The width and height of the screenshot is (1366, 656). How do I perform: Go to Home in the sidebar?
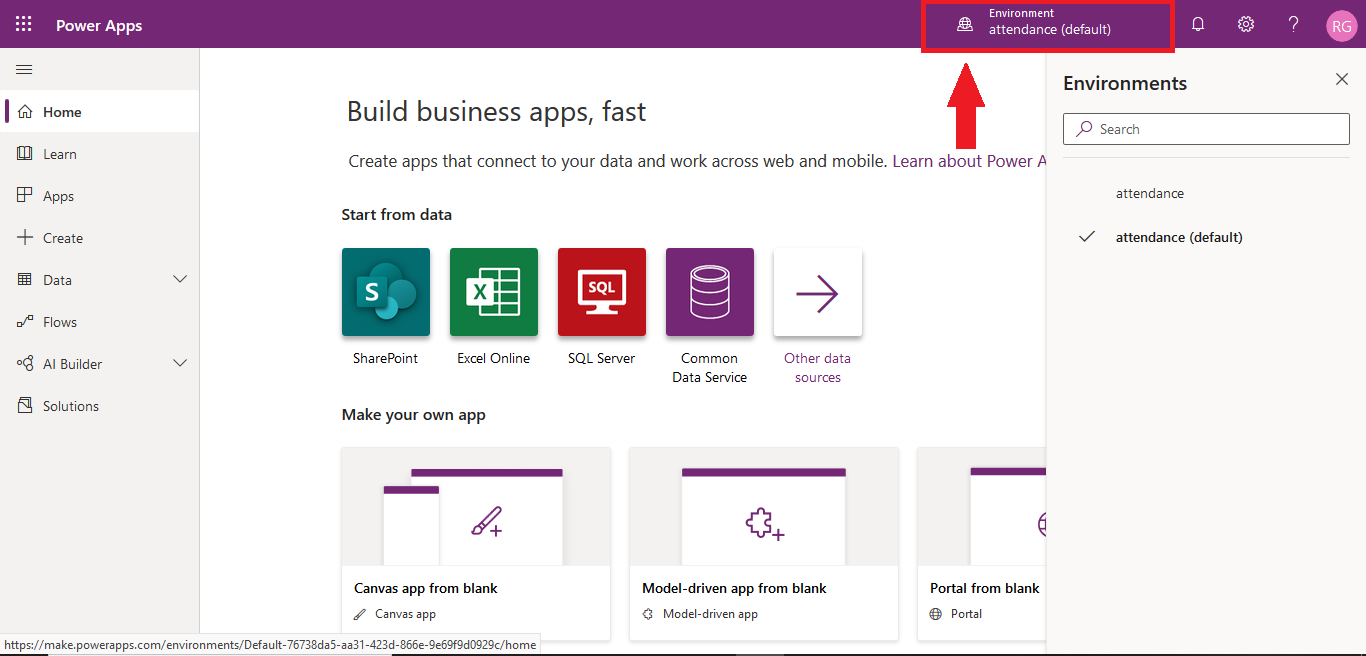[100, 112]
